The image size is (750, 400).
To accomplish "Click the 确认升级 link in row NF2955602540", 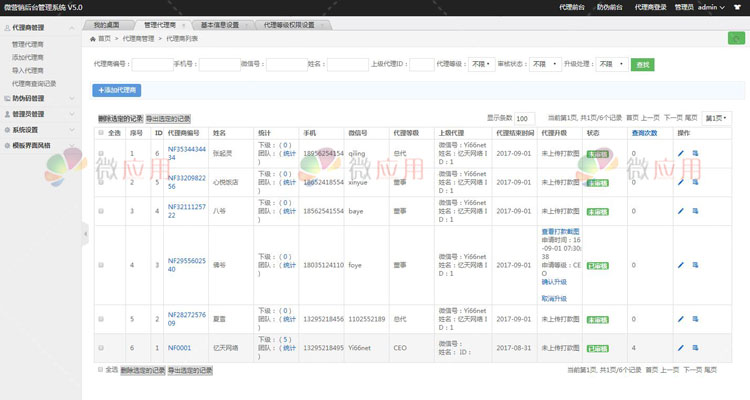I will [x=554, y=282].
